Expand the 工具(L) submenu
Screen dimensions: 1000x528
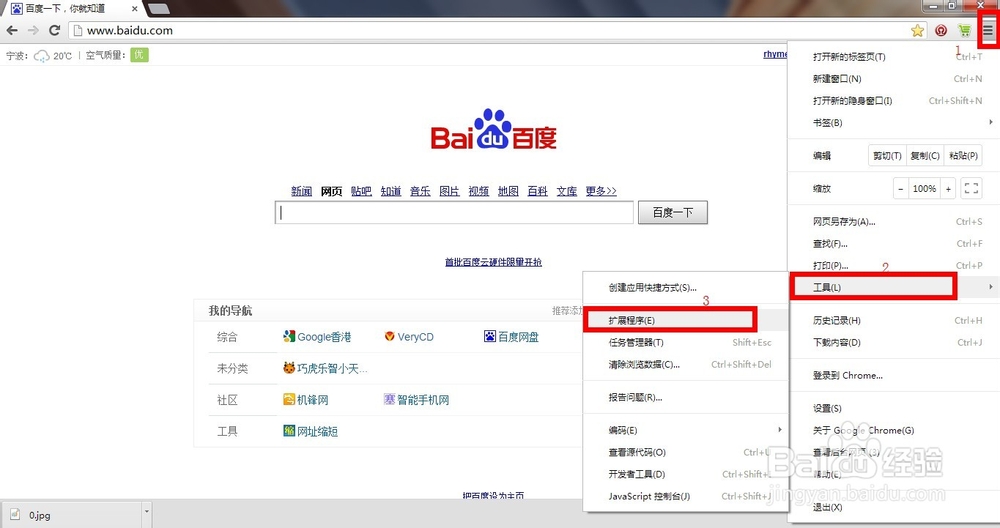coord(893,287)
